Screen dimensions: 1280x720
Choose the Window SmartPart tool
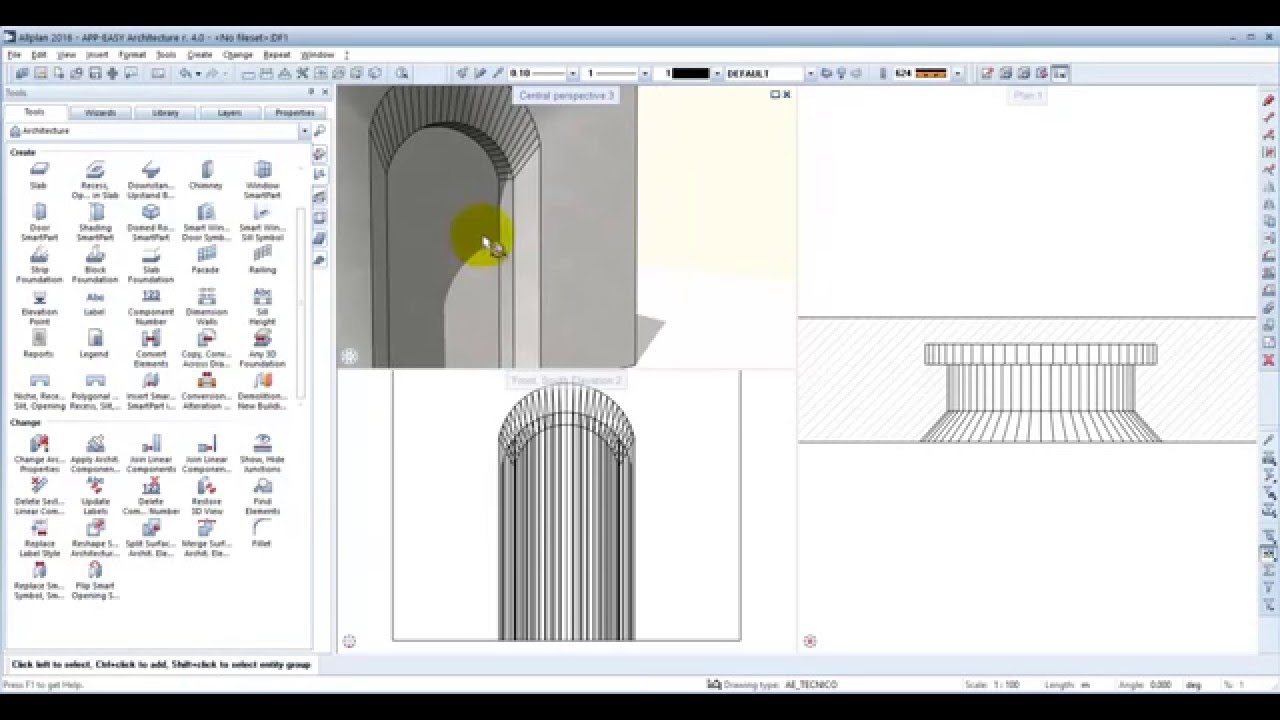[262, 179]
